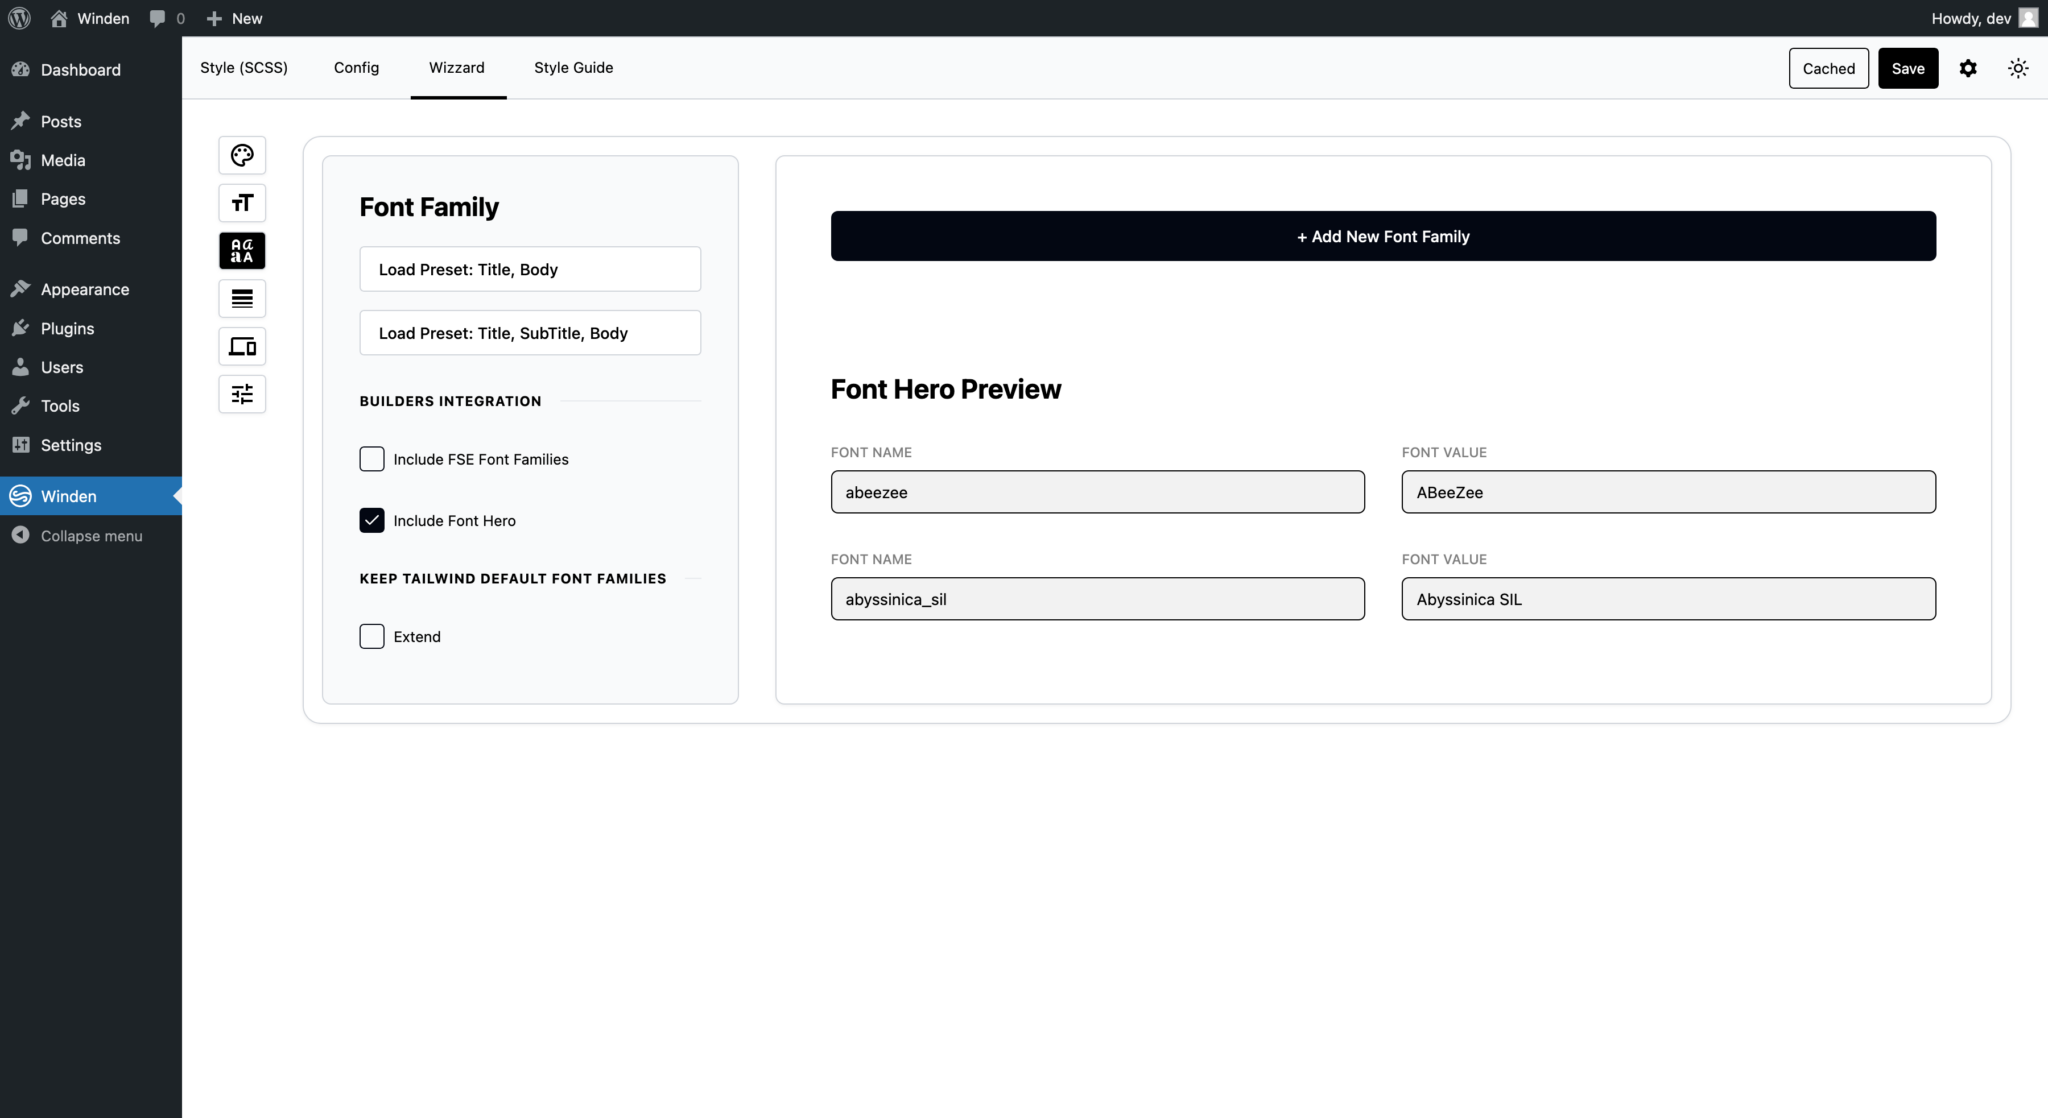This screenshot has width=2048, height=1118.
Task: Click the user avatar in admin bar
Action: coord(2028,18)
